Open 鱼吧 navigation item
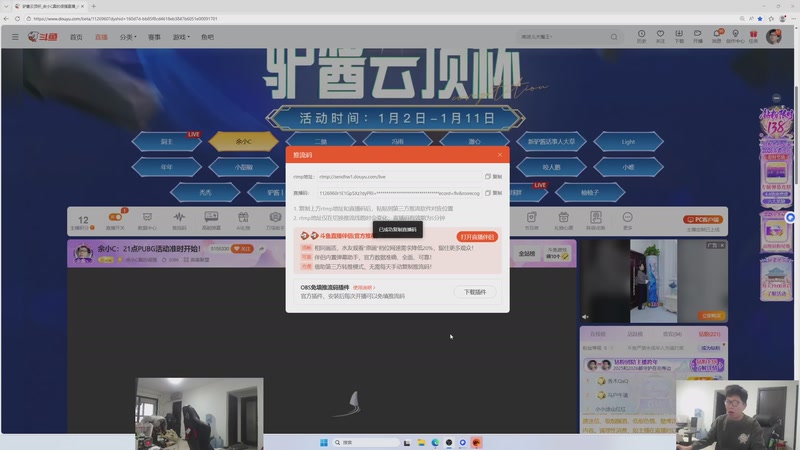The image size is (800, 450). [207, 37]
